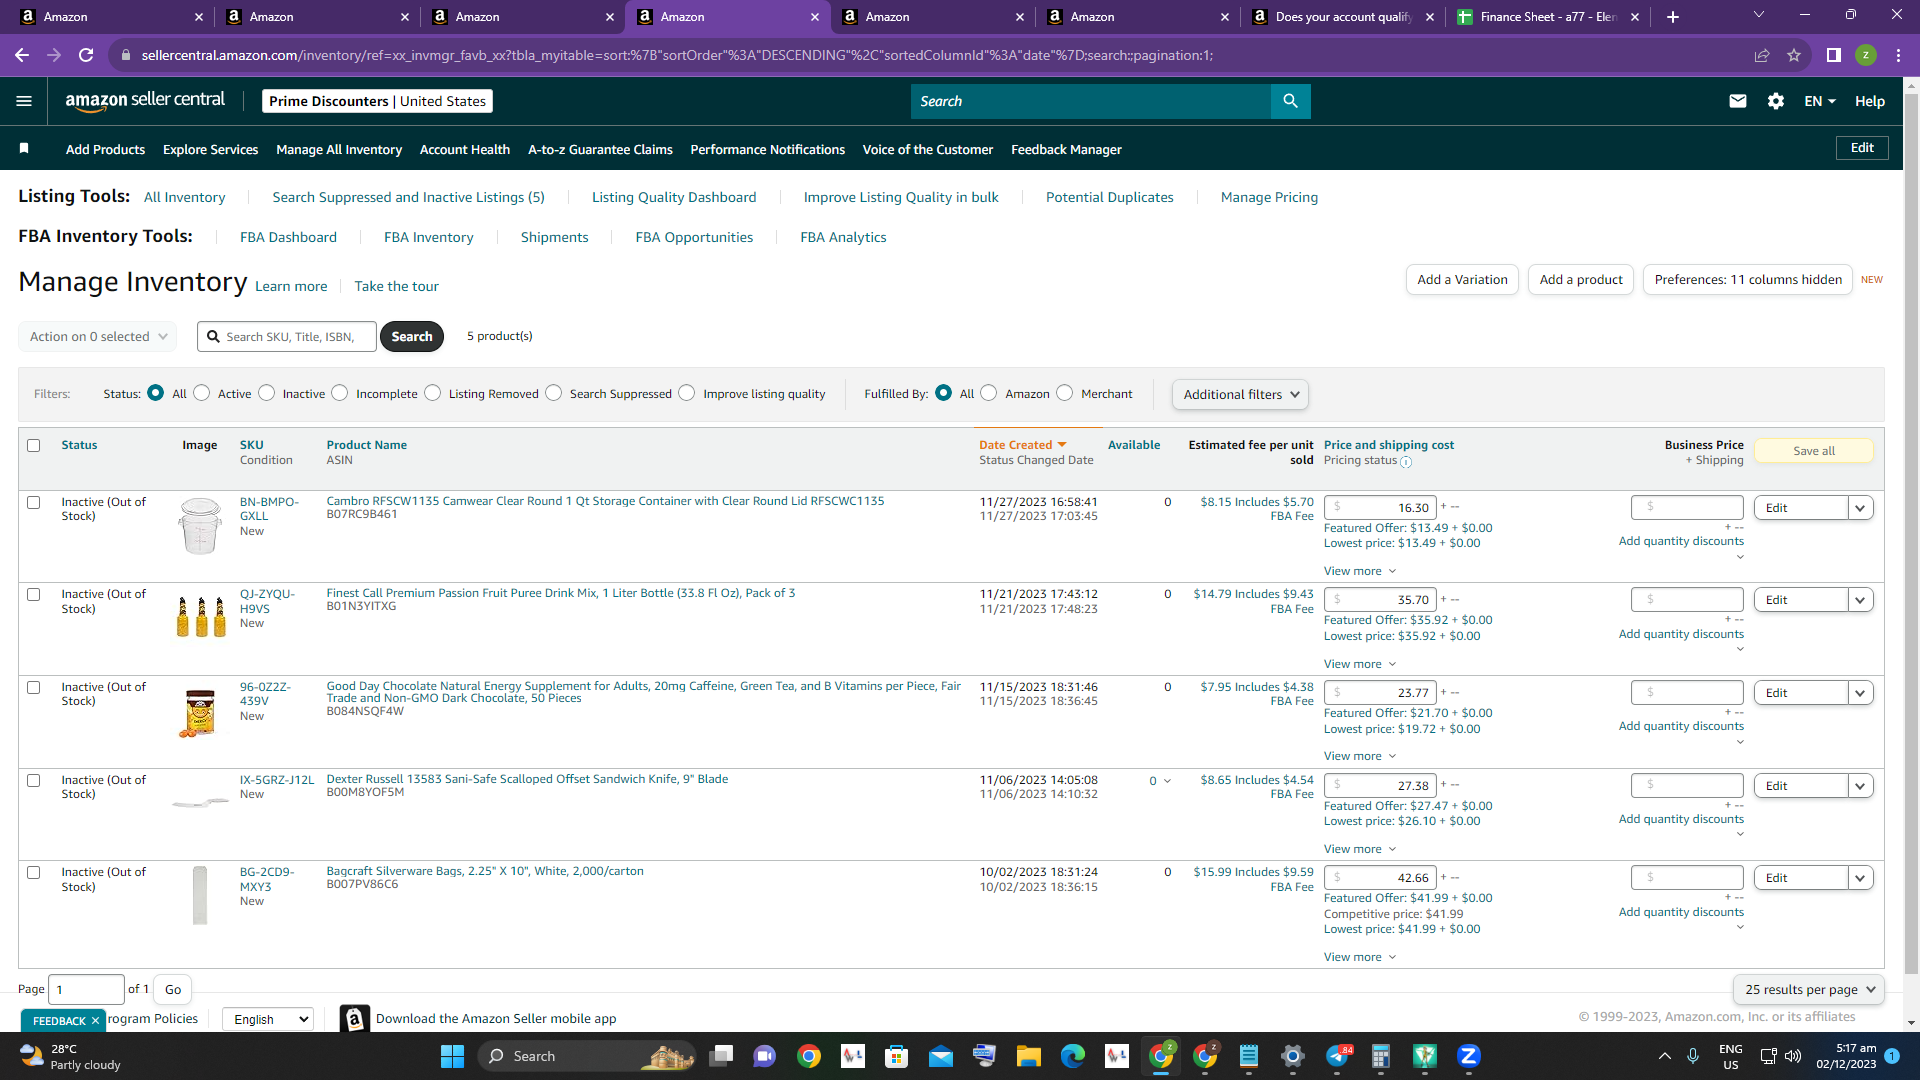Reload the page with browser refresh icon
This screenshot has width=1920, height=1080.
(x=86, y=55)
